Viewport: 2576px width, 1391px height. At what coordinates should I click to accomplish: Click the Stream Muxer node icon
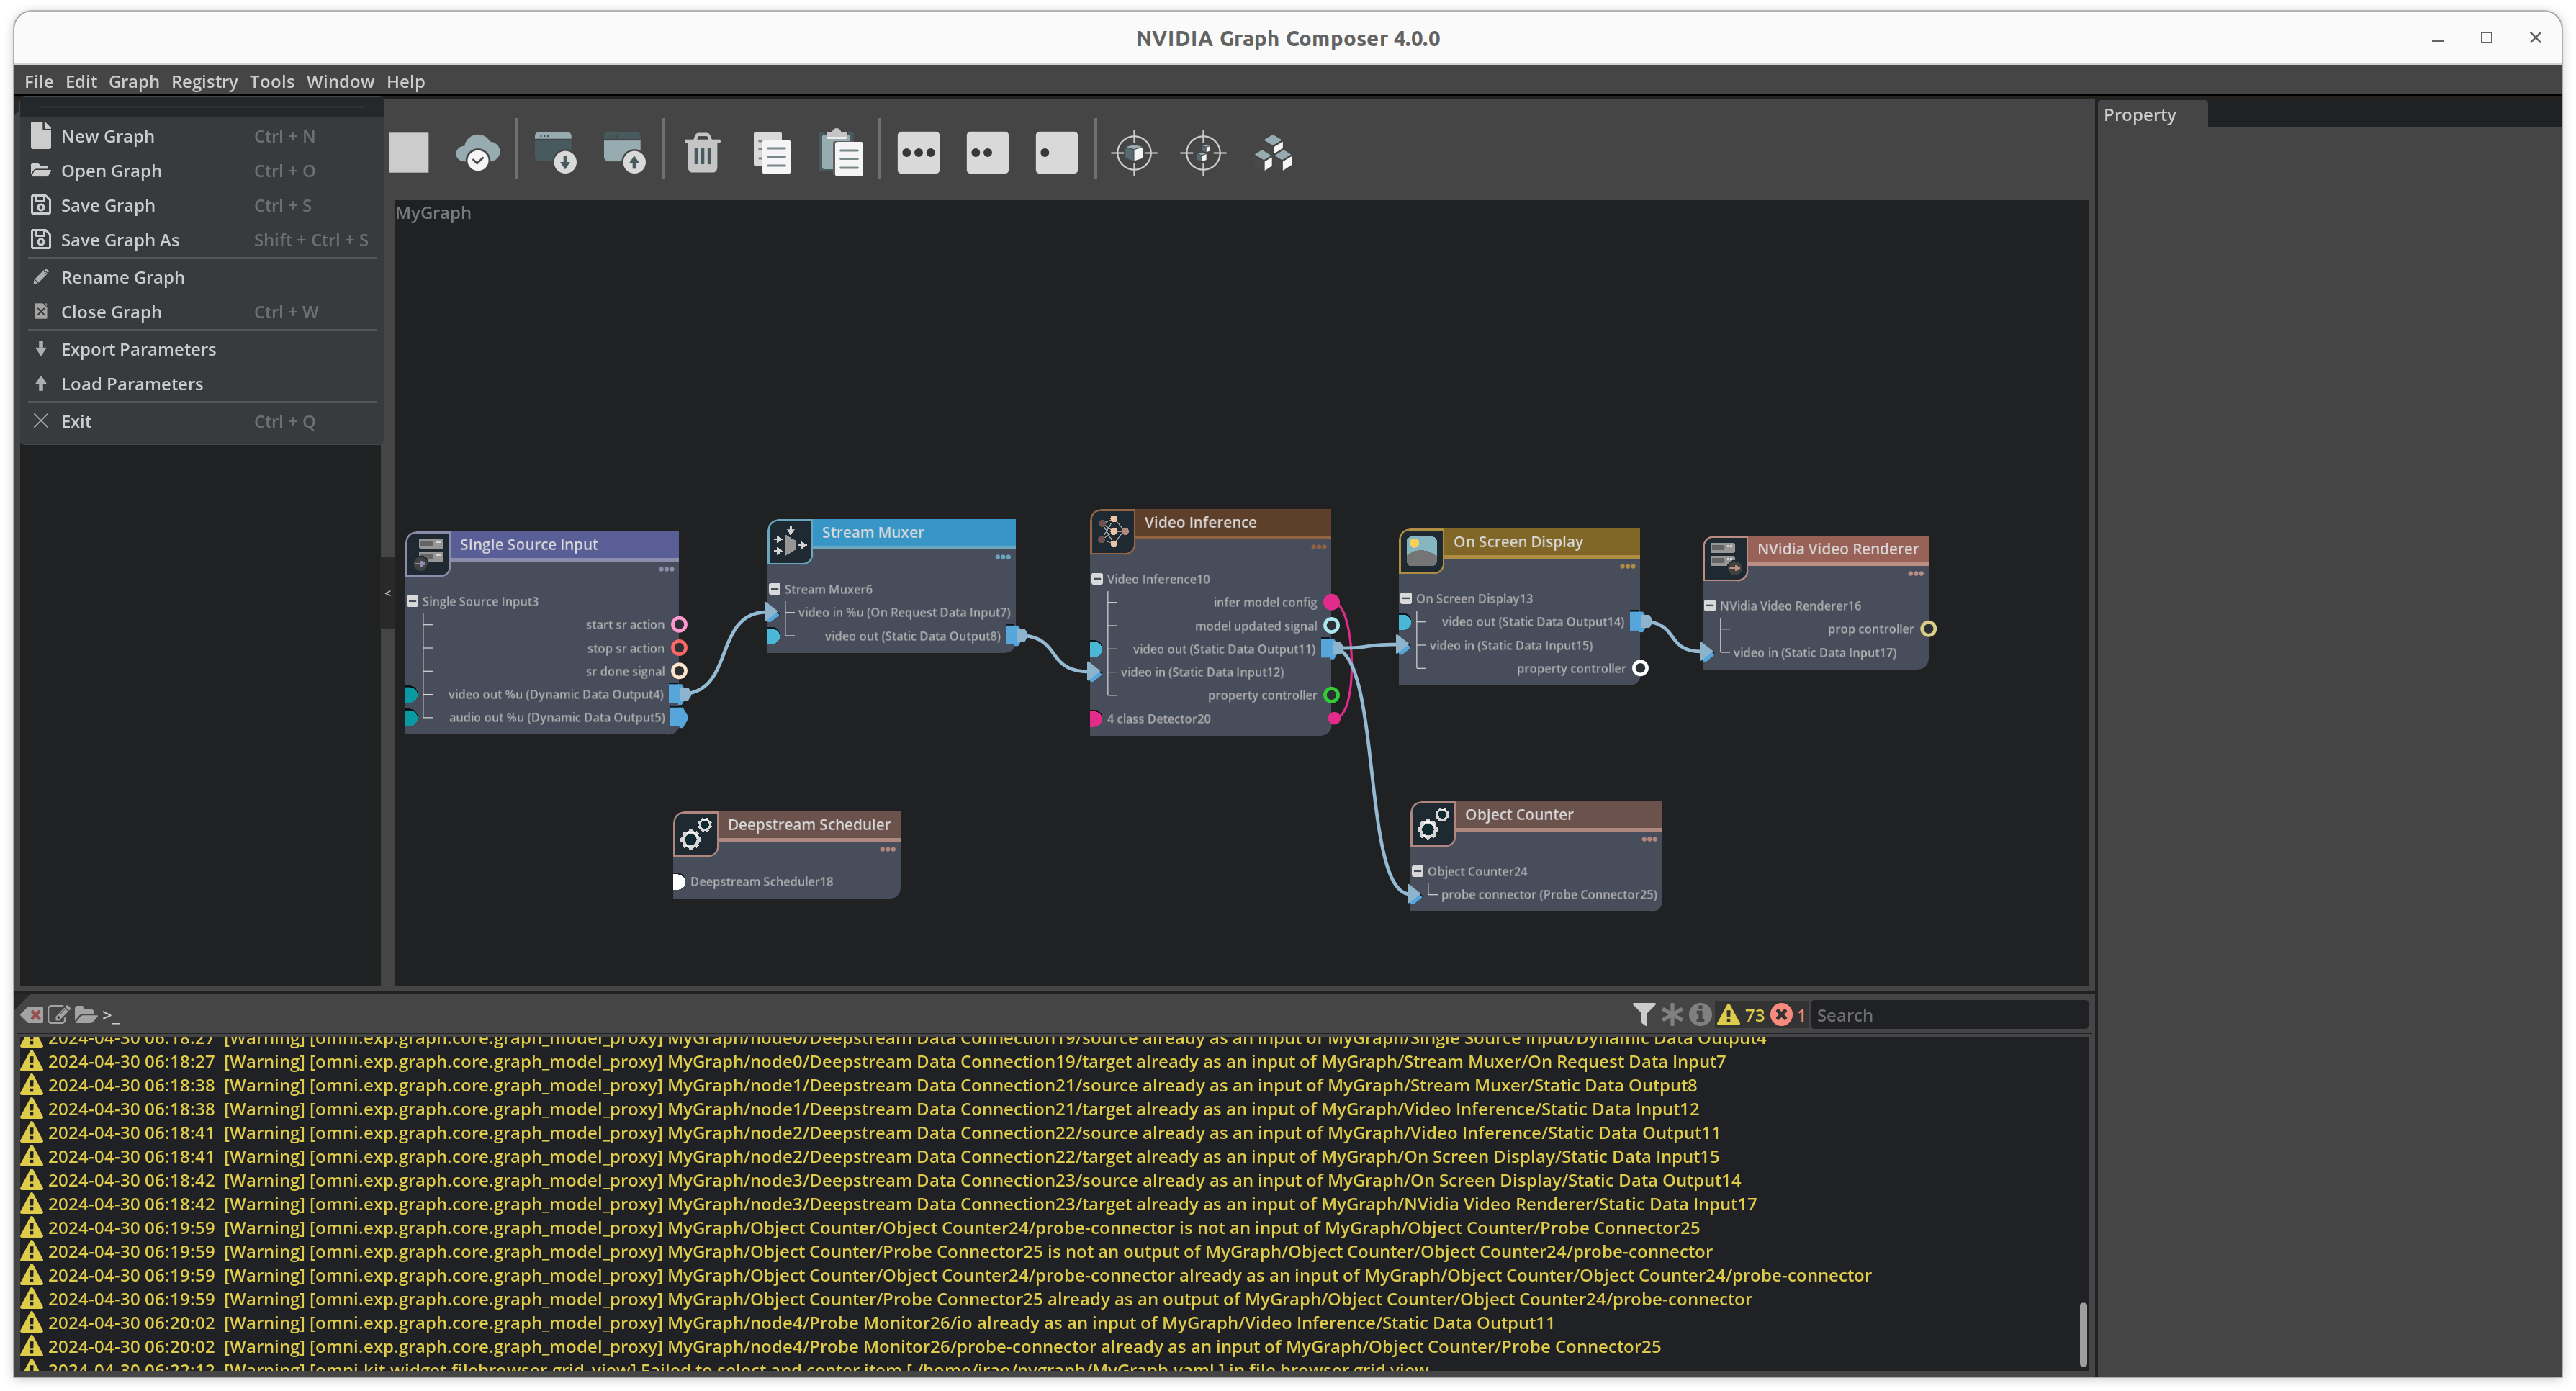(x=790, y=542)
